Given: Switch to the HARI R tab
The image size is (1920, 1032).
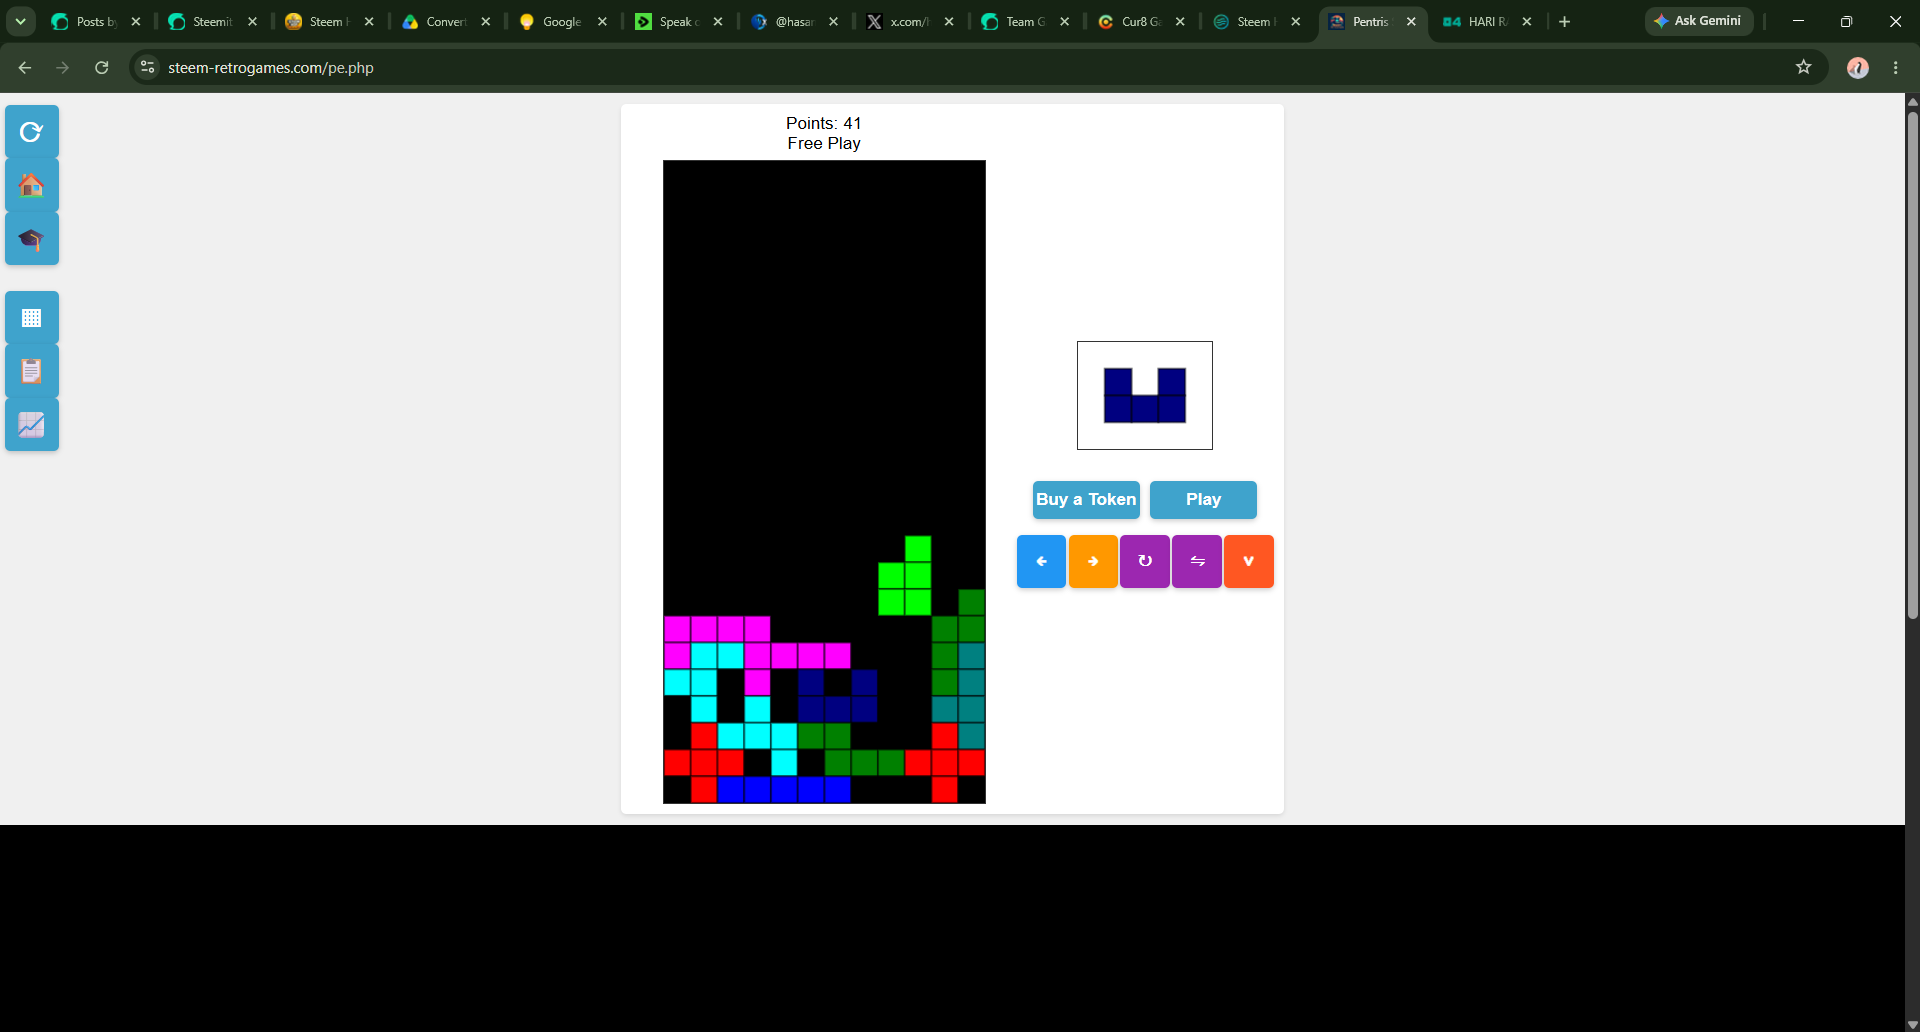Looking at the screenshot, I should tap(1487, 21).
